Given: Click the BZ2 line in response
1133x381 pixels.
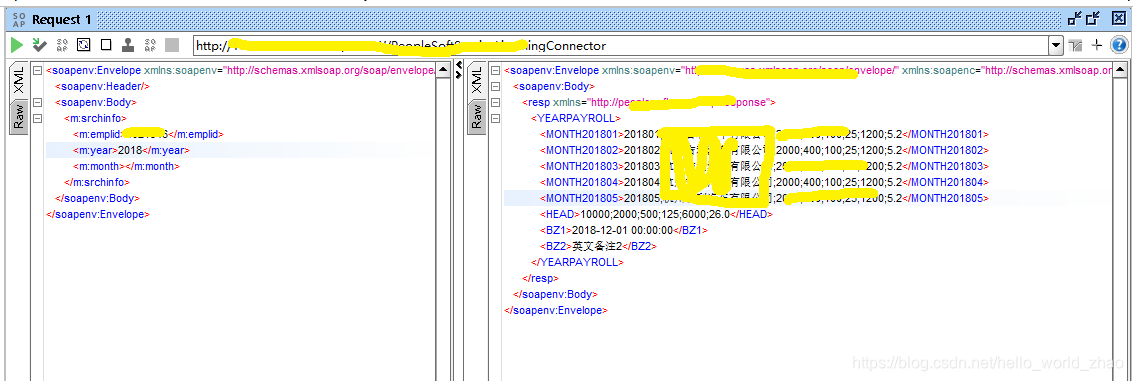Looking at the screenshot, I should point(598,246).
